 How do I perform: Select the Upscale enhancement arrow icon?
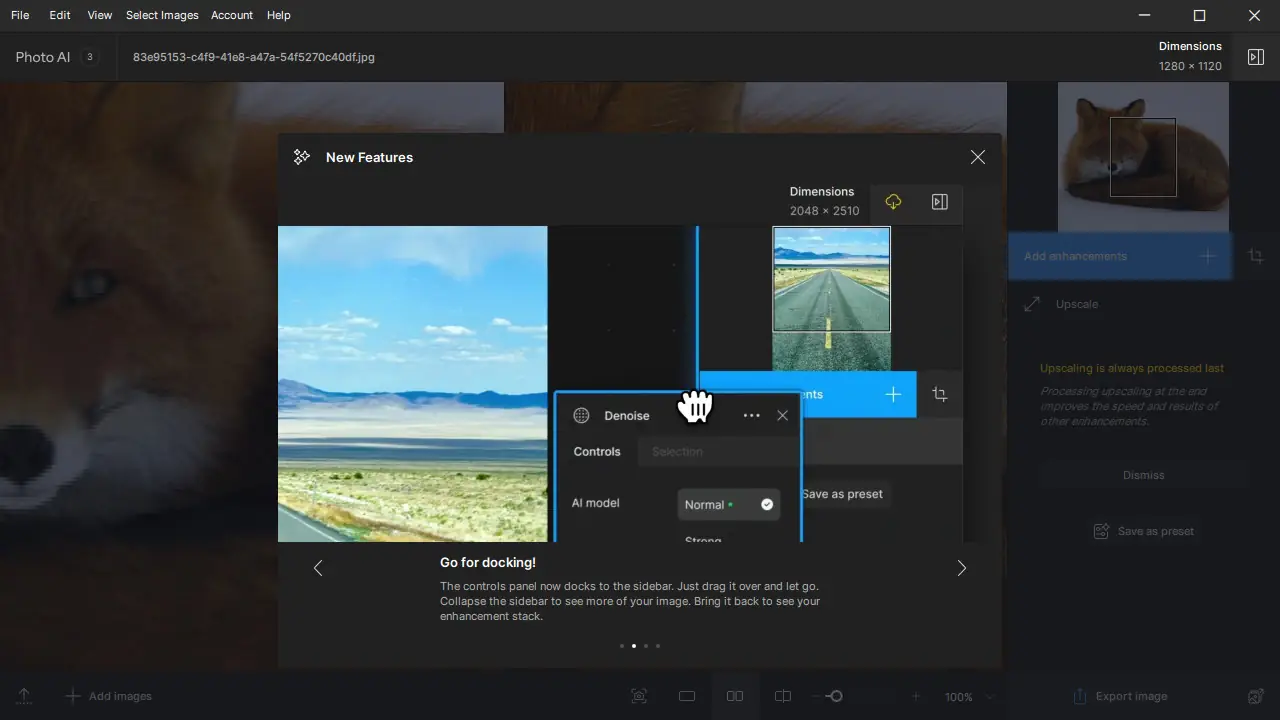pyautogui.click(x=1031, y=304)
